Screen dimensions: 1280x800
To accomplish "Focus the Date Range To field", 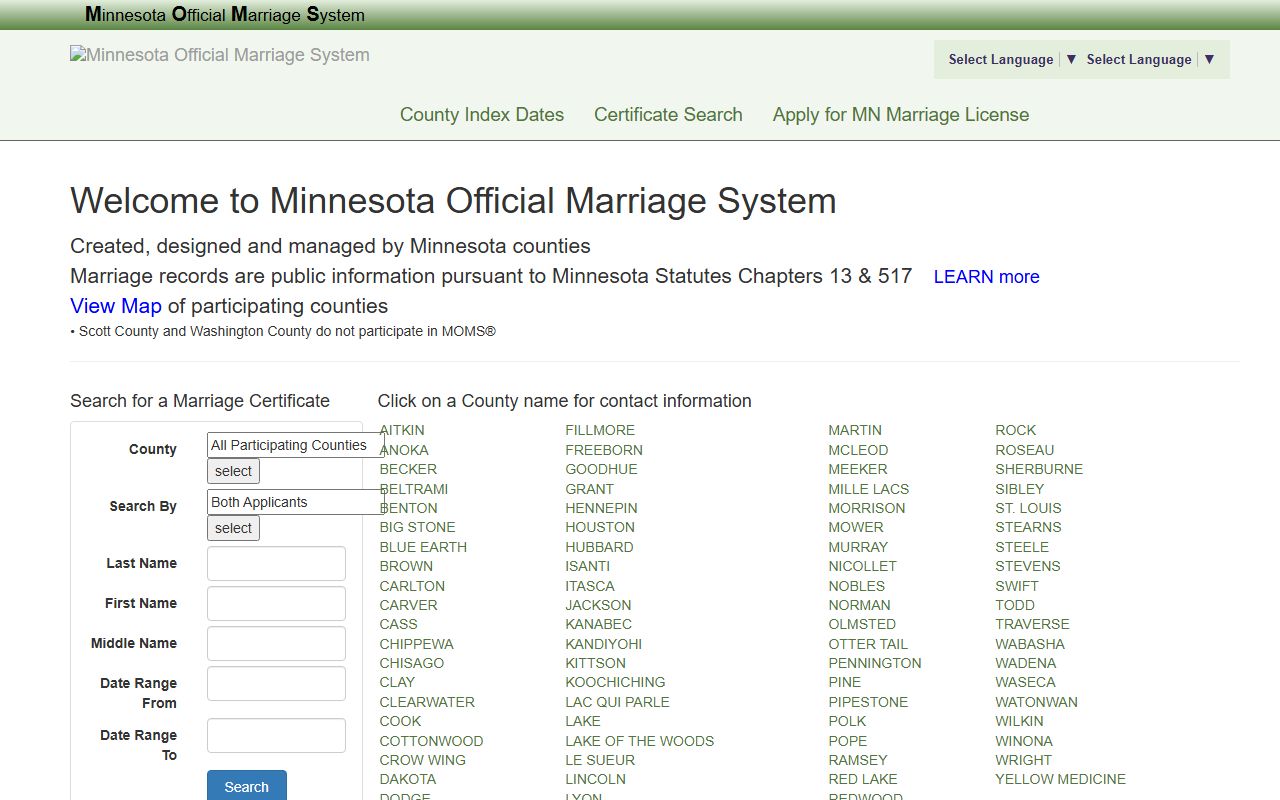I will pos(276,735).
